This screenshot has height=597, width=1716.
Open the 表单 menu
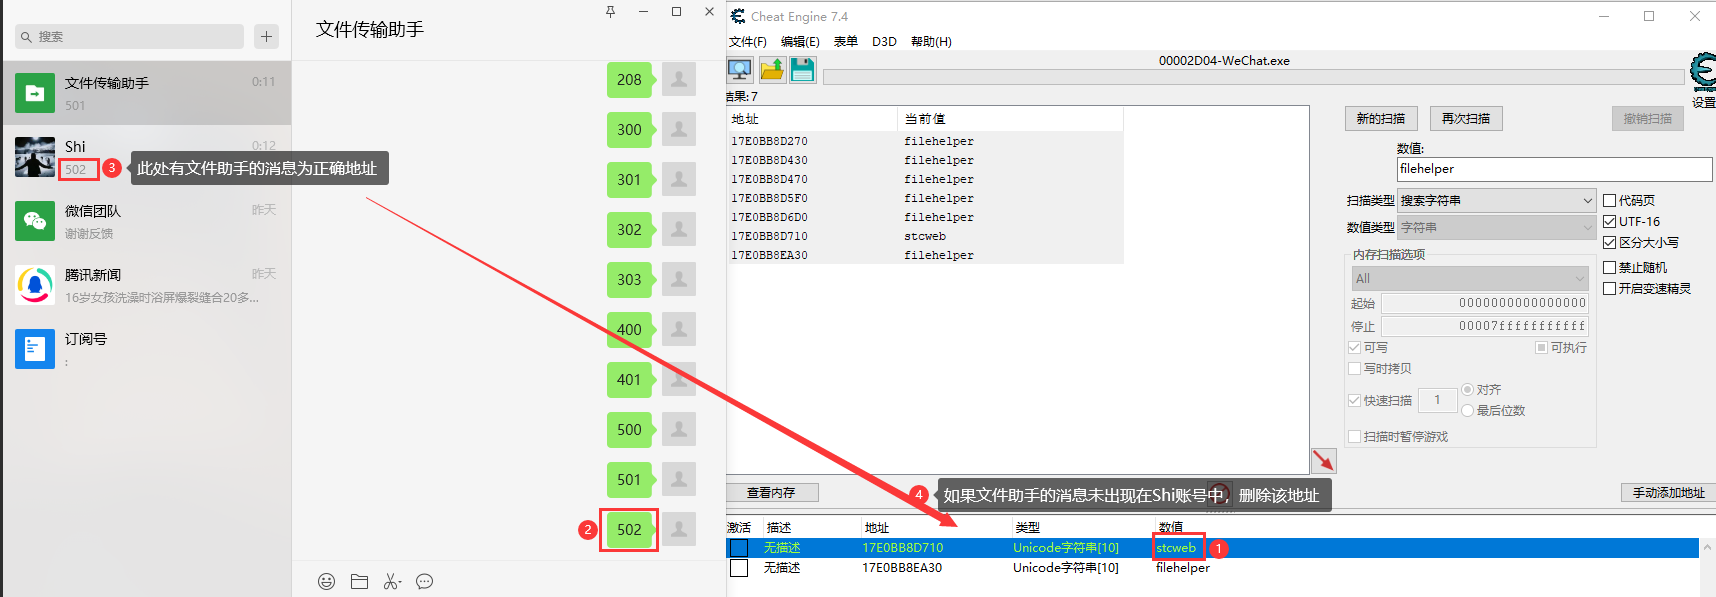point(846,41)
